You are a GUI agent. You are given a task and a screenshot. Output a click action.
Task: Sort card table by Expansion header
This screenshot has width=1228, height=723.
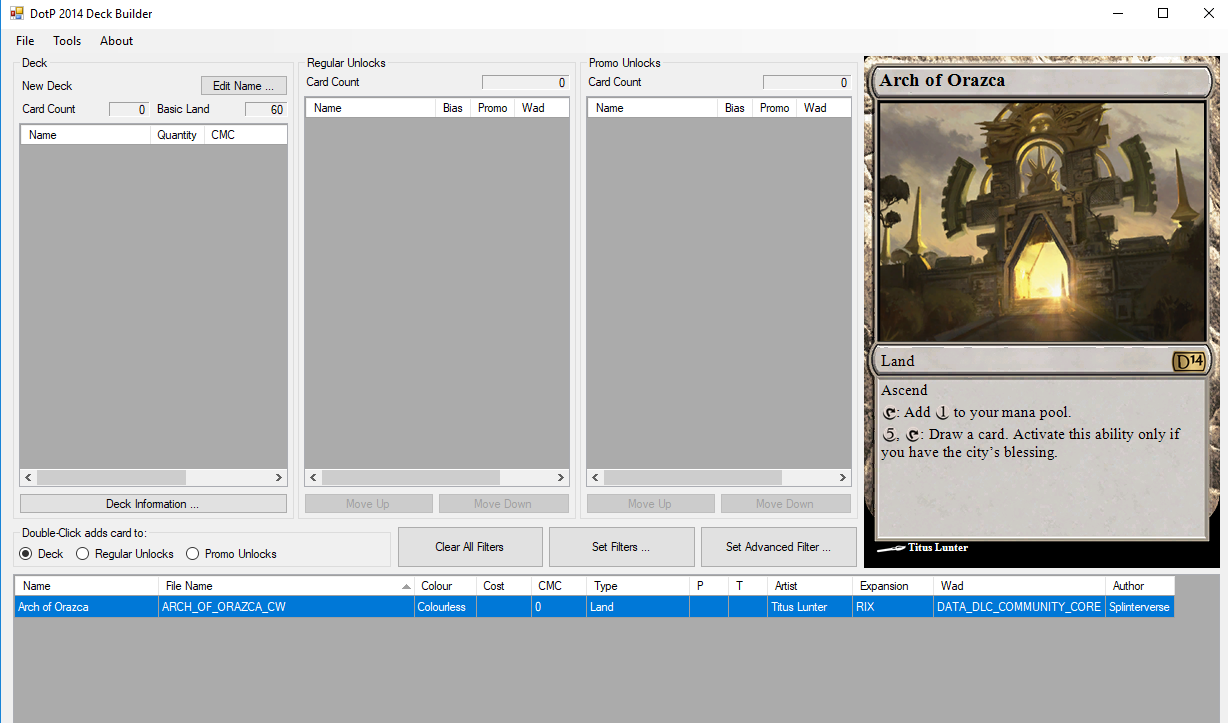click(x=893, y=586)
